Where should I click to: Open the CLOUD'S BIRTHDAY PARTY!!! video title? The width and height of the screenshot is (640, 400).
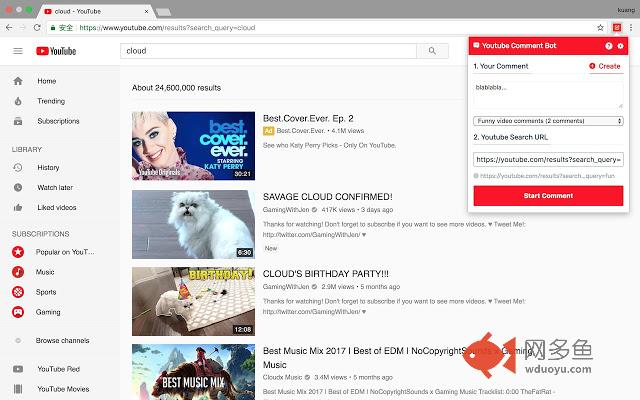tap(326, 274)
